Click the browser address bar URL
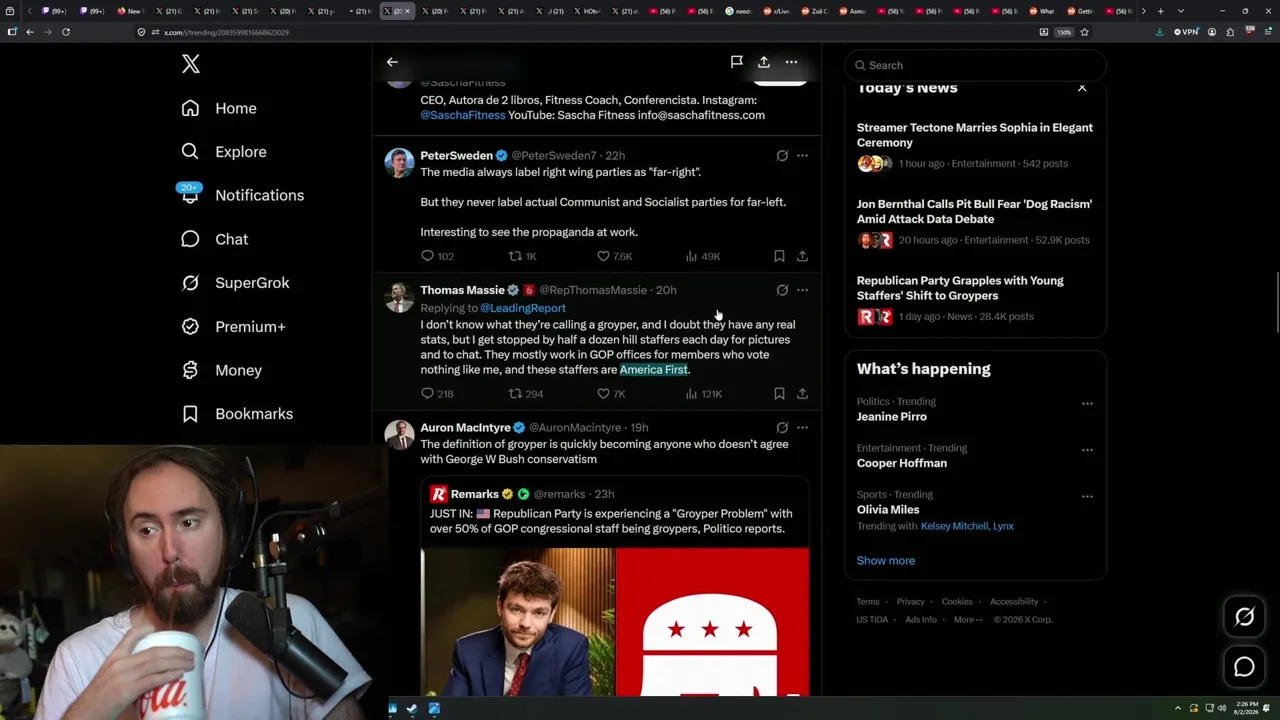 pos(226,32)
